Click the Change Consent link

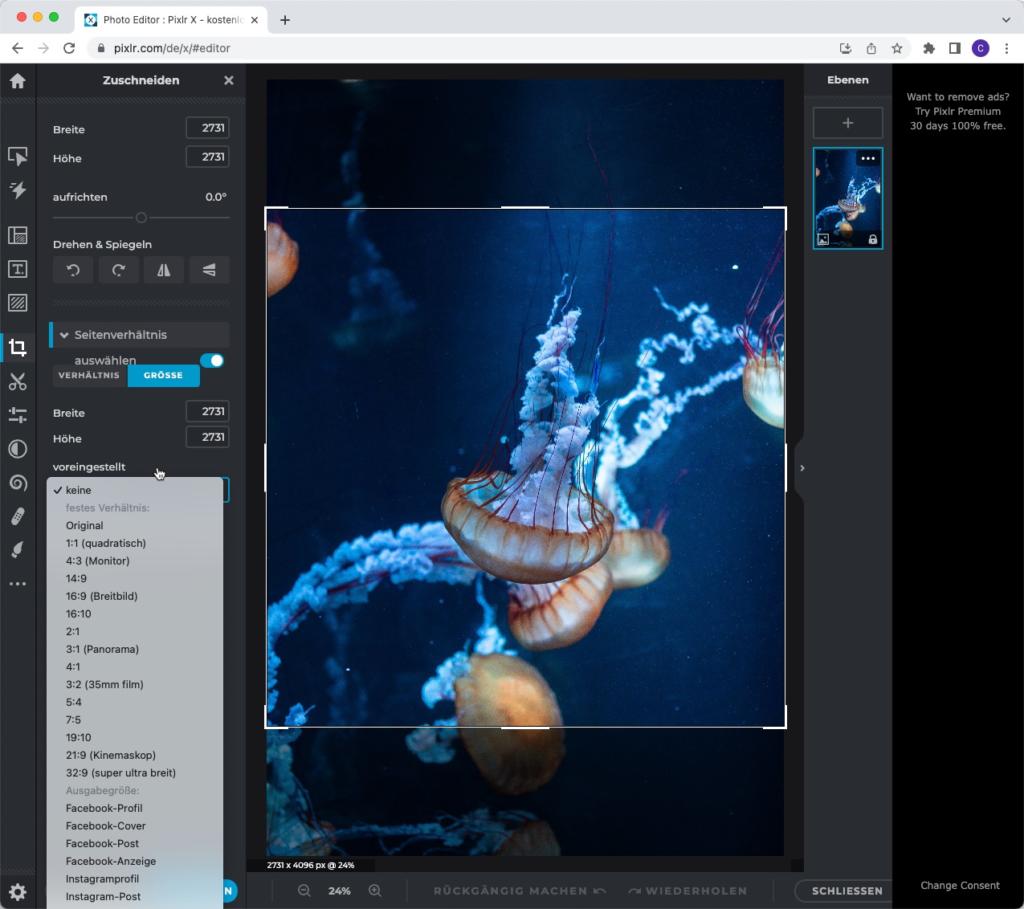click(x=958, y=885)
